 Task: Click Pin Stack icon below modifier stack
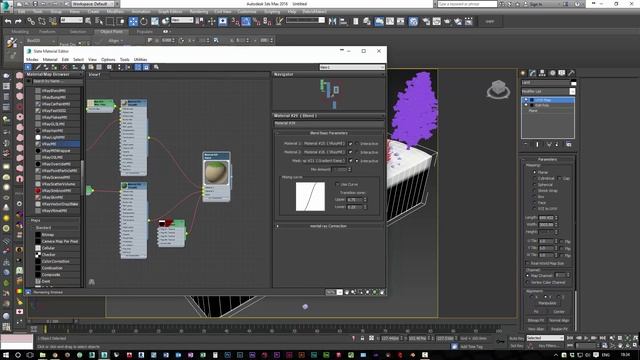coord(526,144)
